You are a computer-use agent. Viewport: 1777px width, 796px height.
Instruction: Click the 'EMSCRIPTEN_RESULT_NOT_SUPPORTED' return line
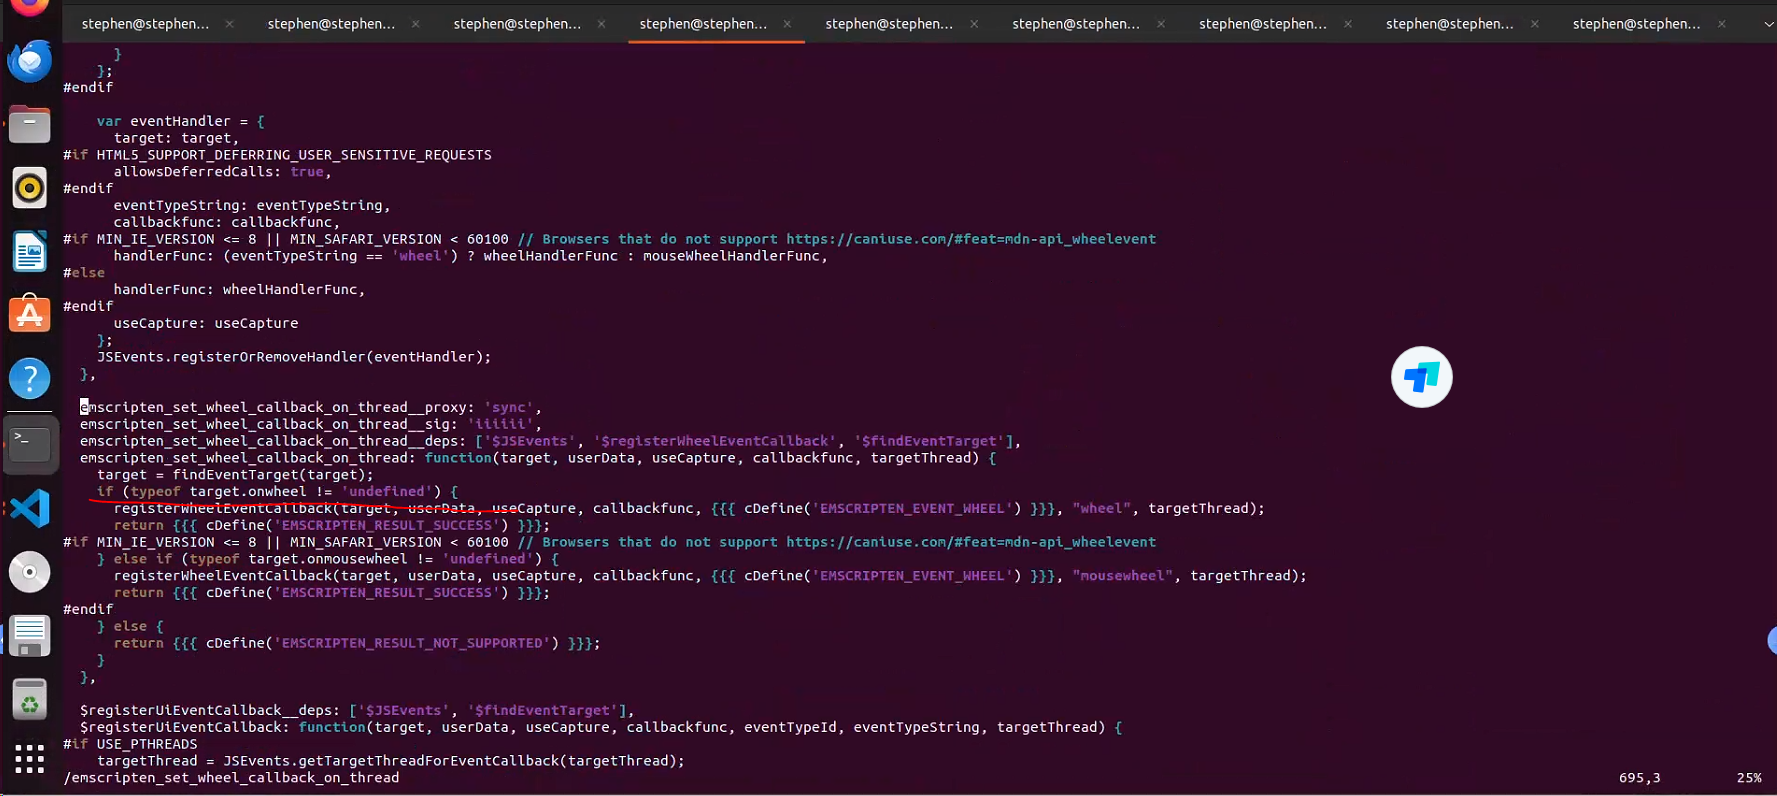coord(357,643)
